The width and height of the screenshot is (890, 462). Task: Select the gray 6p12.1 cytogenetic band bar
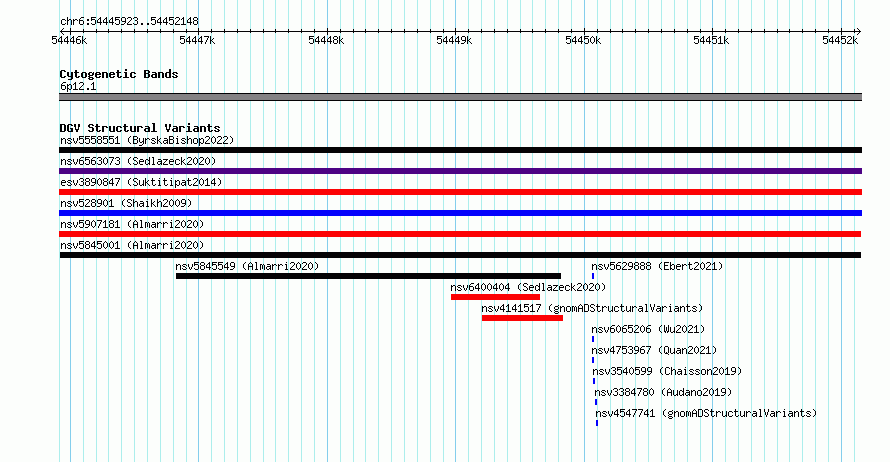click(x=460, y=97)
